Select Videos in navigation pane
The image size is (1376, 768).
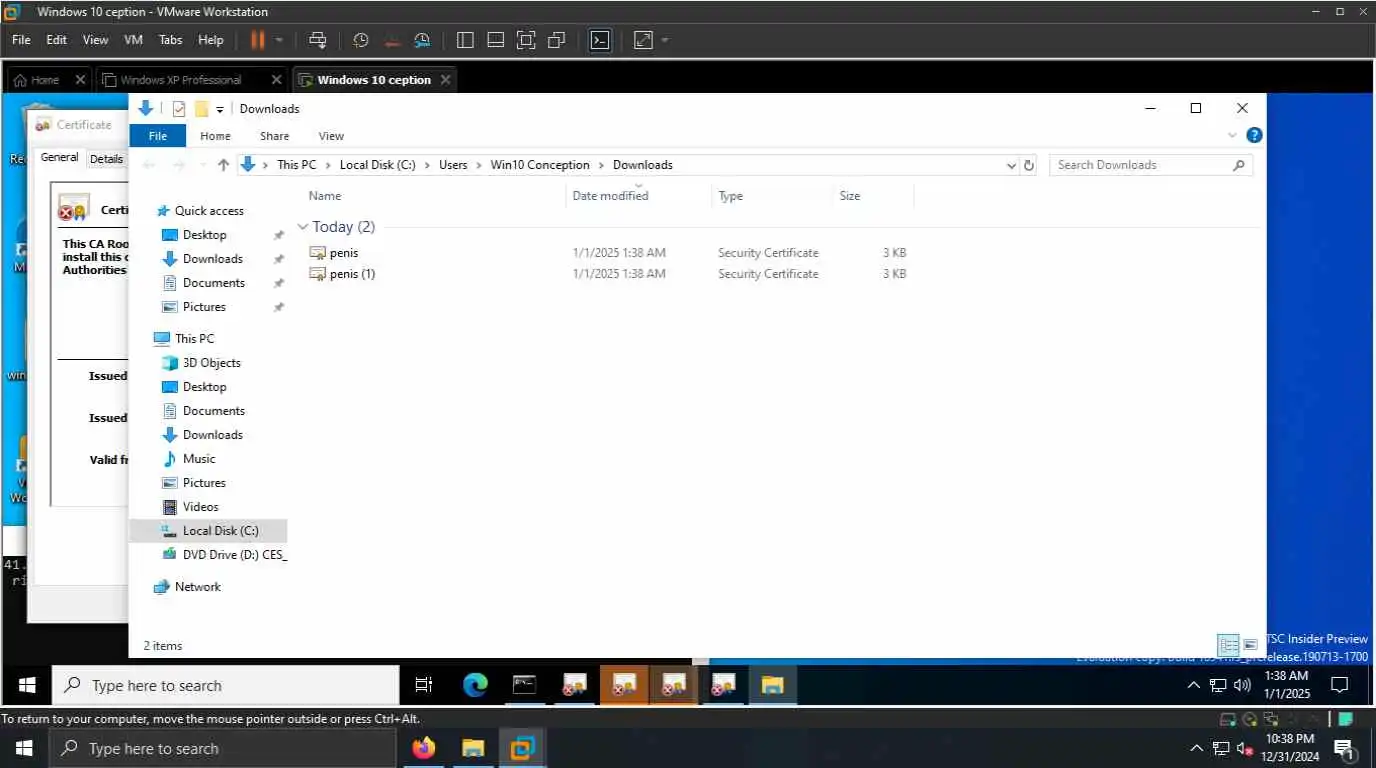200,507
